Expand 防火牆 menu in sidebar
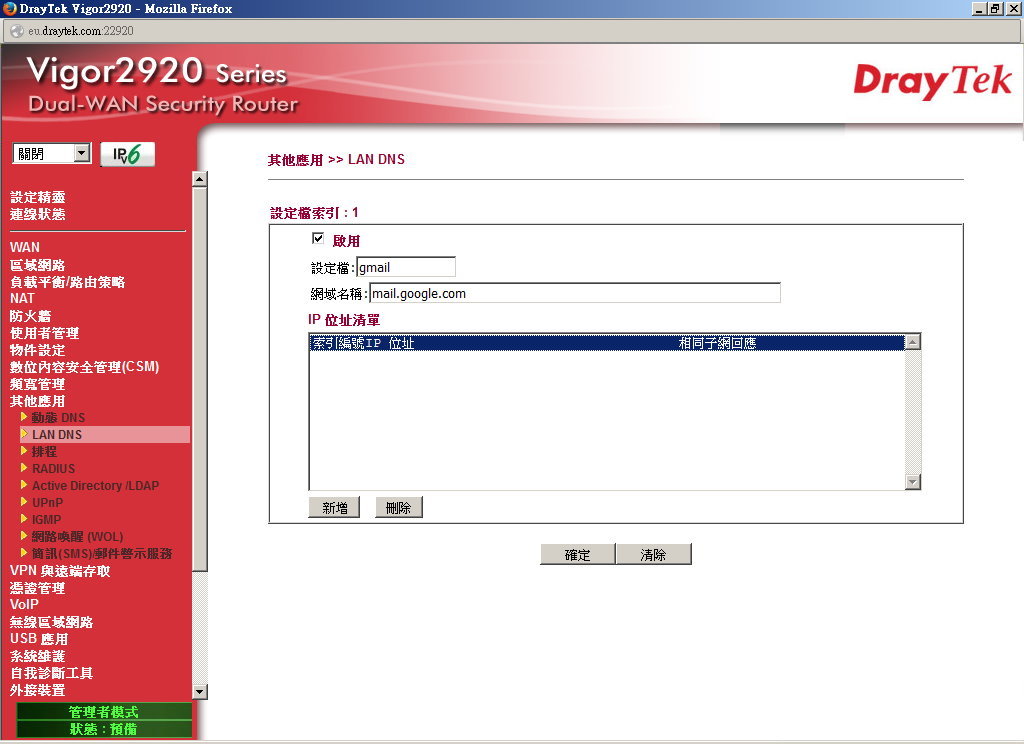The image size is (1024, 744). 31,315
